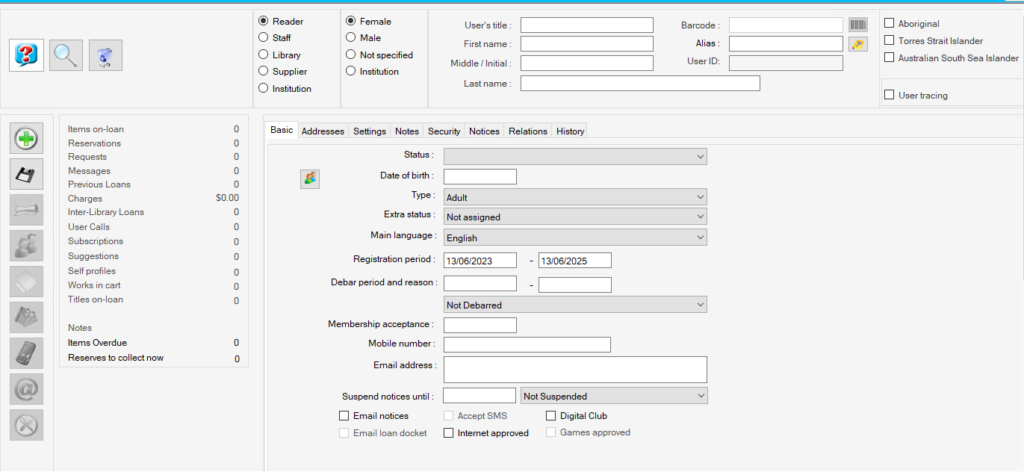
Task: Click the Items on-loan summary row
Action: point(153,129)
